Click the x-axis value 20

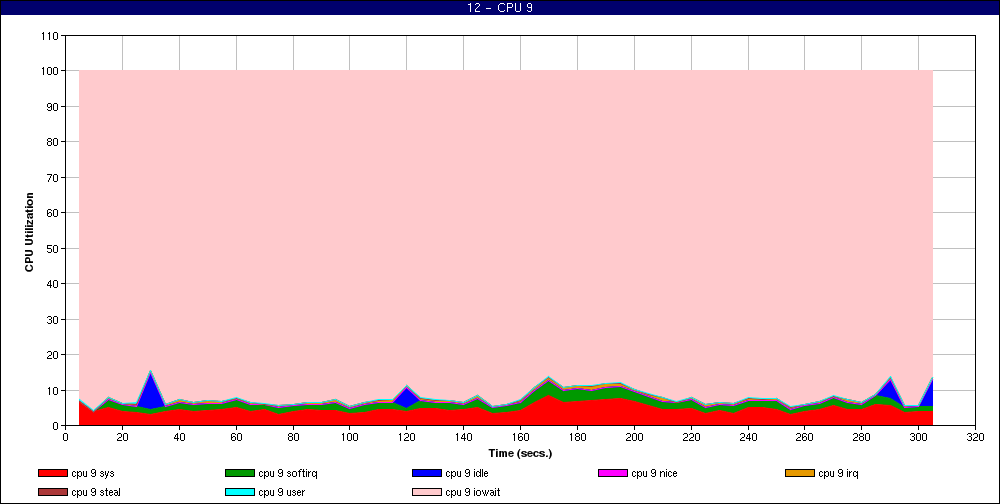122,438
